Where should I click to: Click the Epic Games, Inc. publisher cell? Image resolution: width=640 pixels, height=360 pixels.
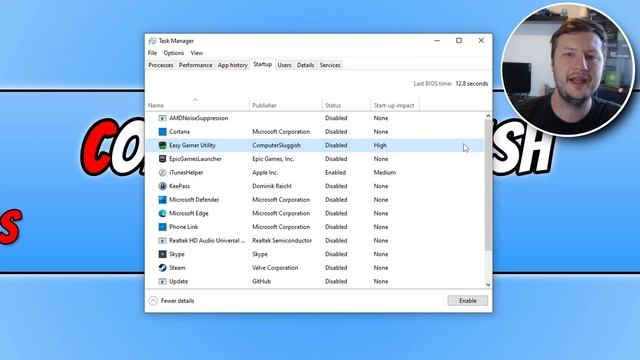pyautogui.click(x=273, y=159)
